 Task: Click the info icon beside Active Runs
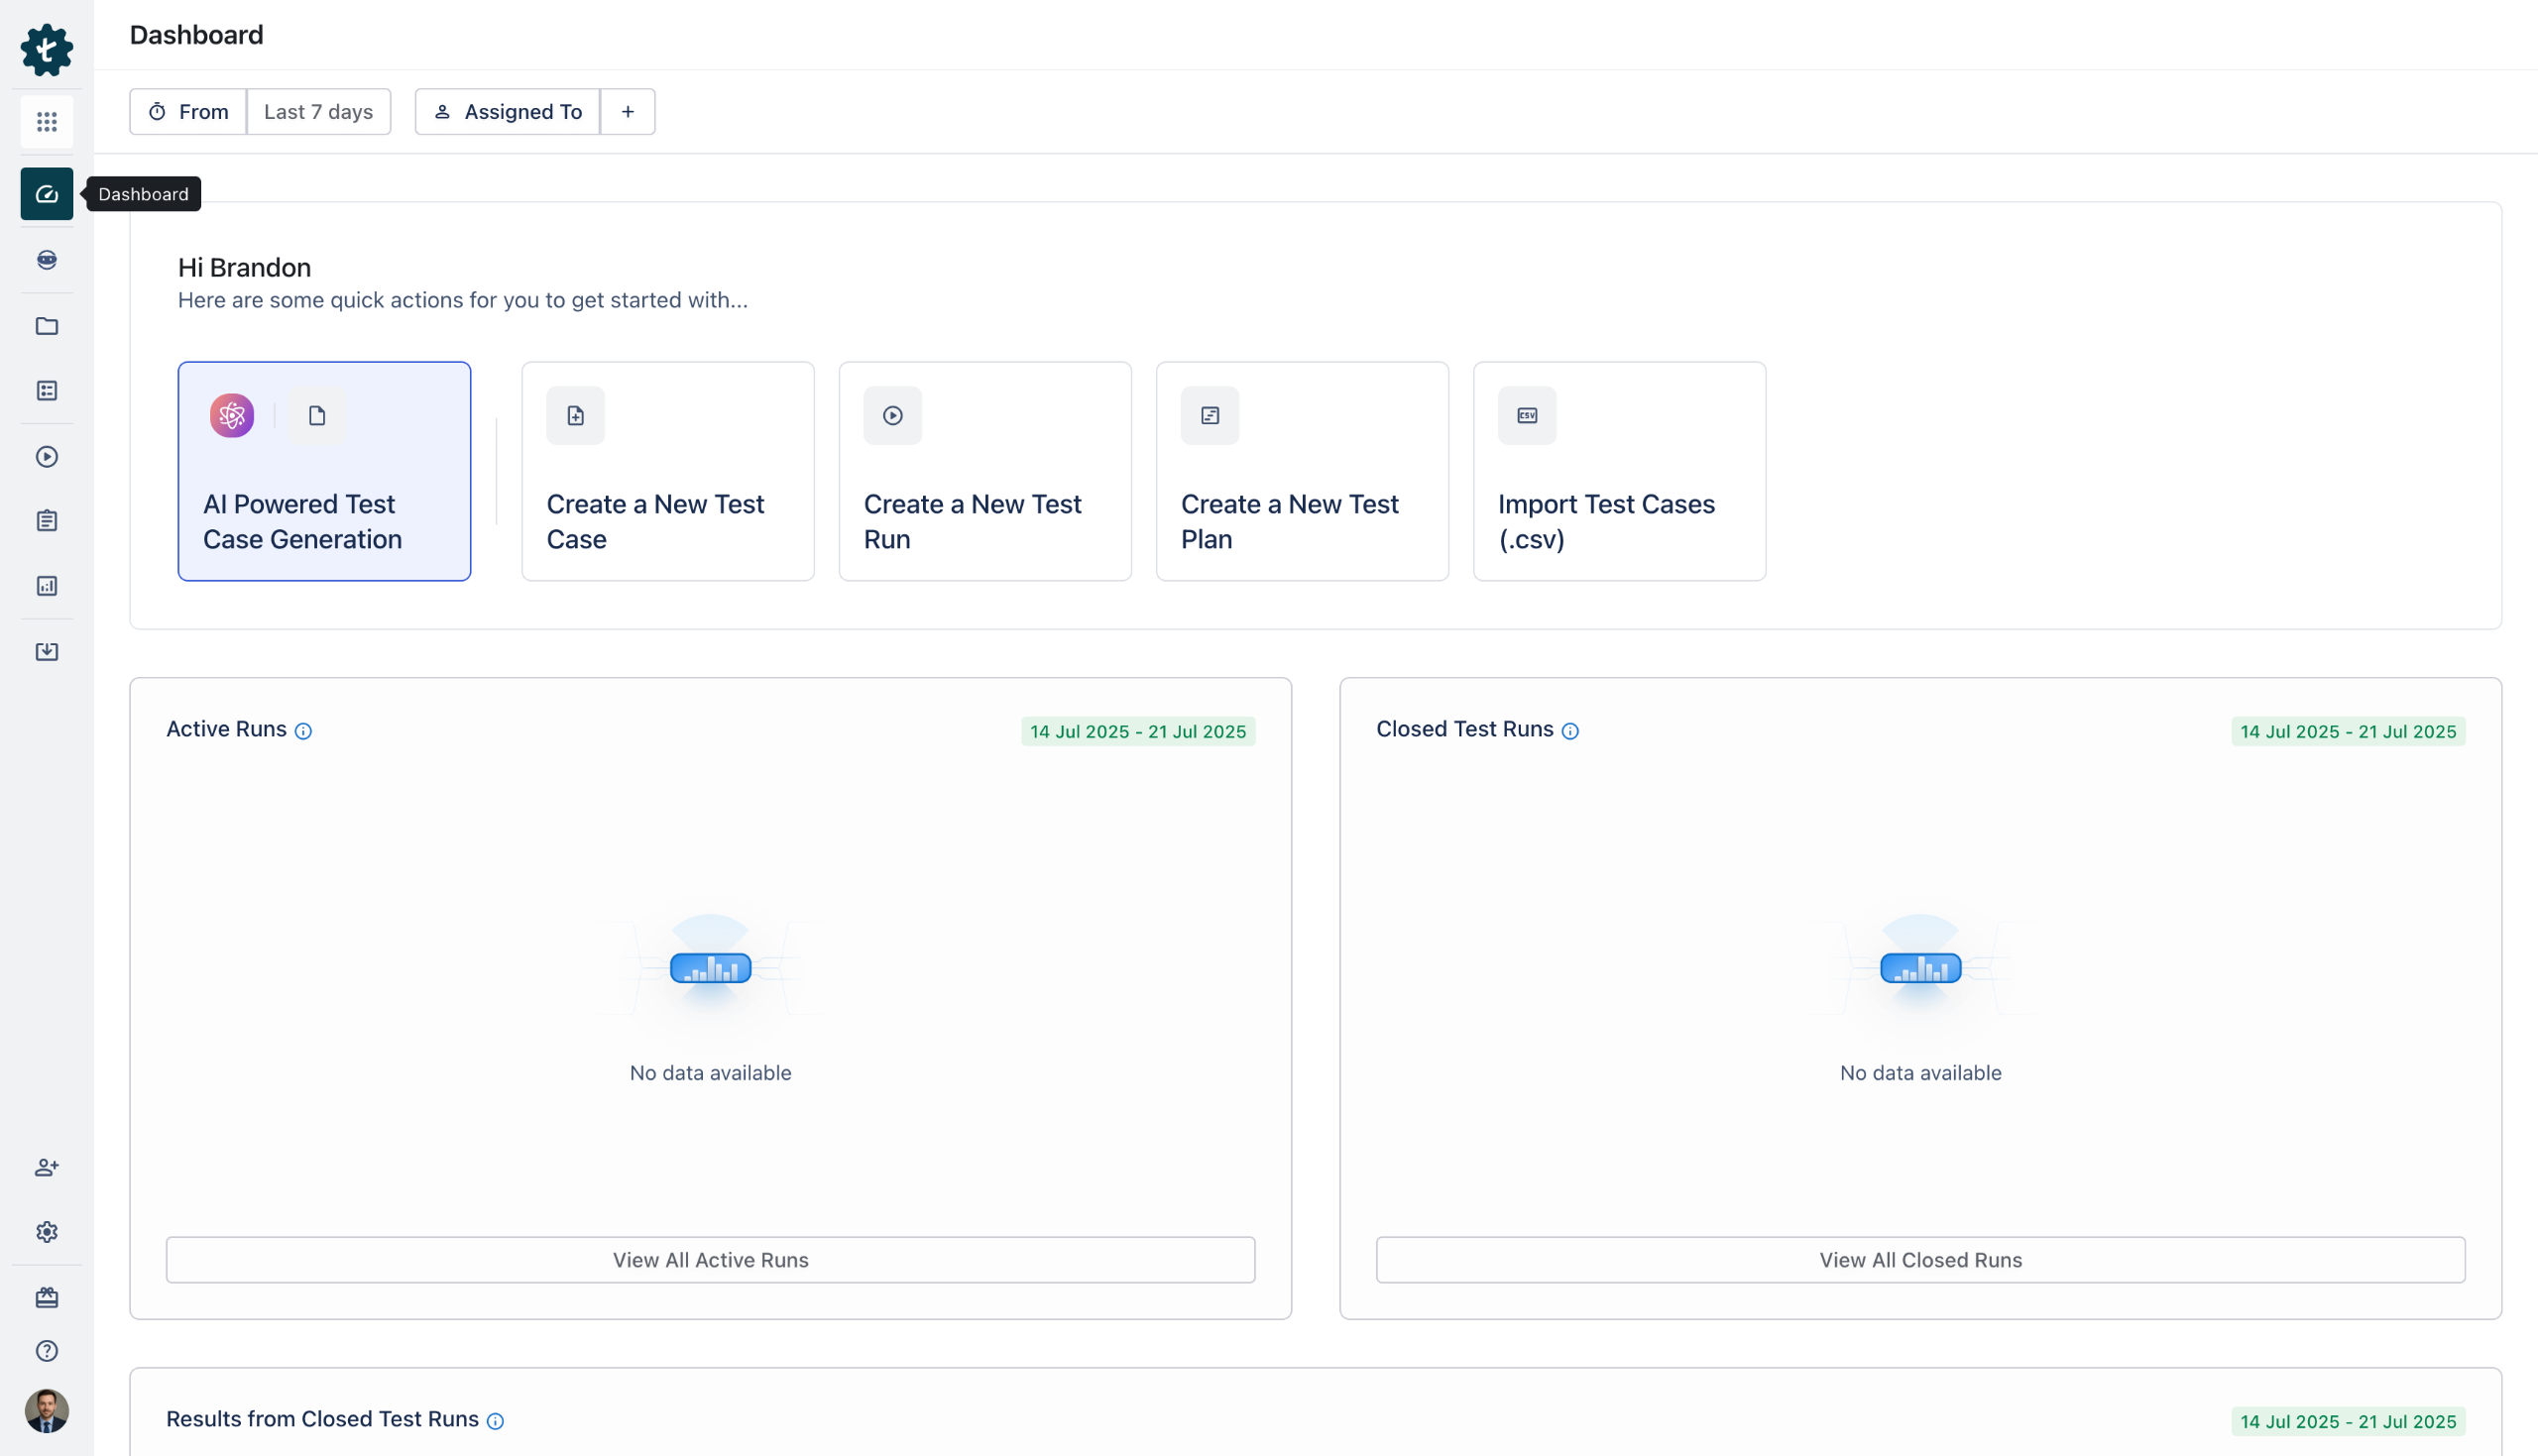click(x=303, y=731)
